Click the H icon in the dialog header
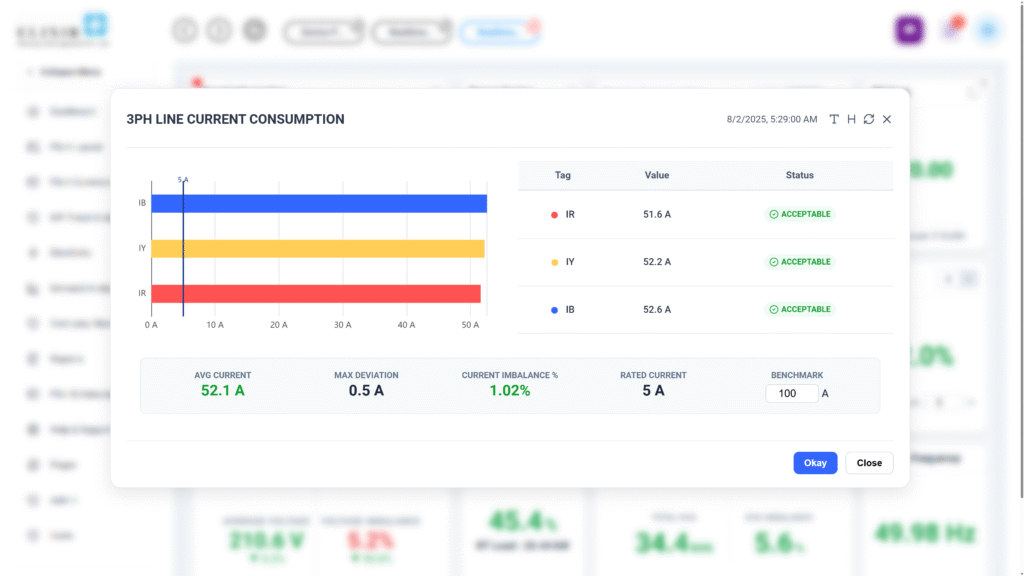The height and width of the screenshot is (576, 1024). [x=851, y=119]
